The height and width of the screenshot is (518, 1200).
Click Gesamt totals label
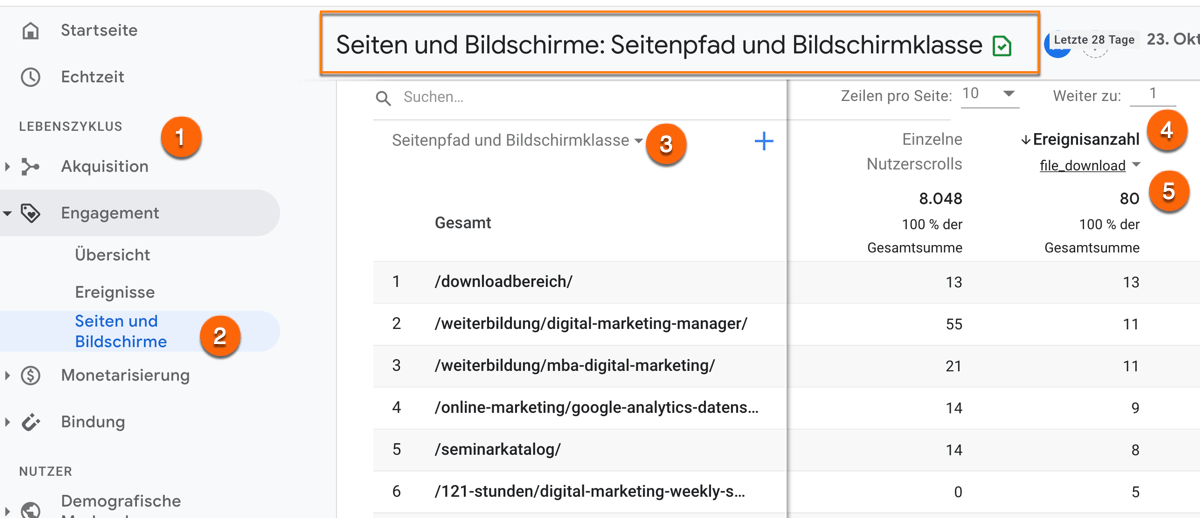(x=463, y=223)
